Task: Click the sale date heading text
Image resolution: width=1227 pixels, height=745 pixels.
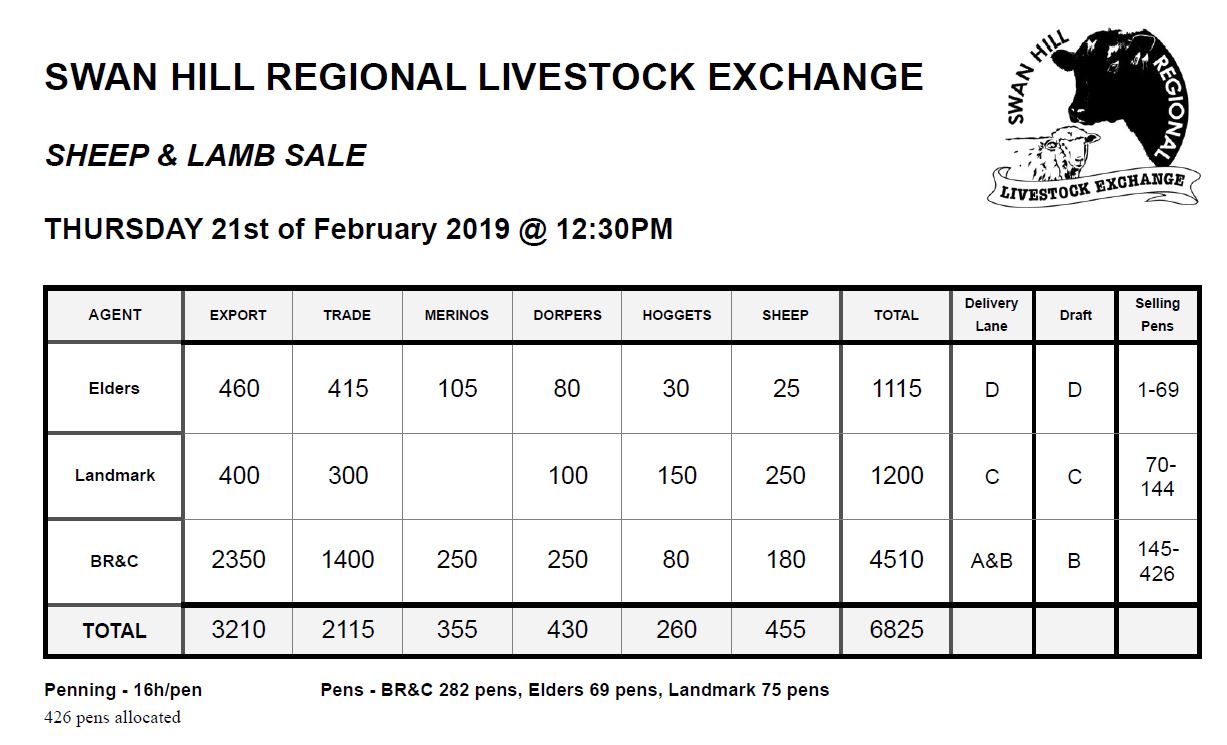Action: (x=359, y=229)
